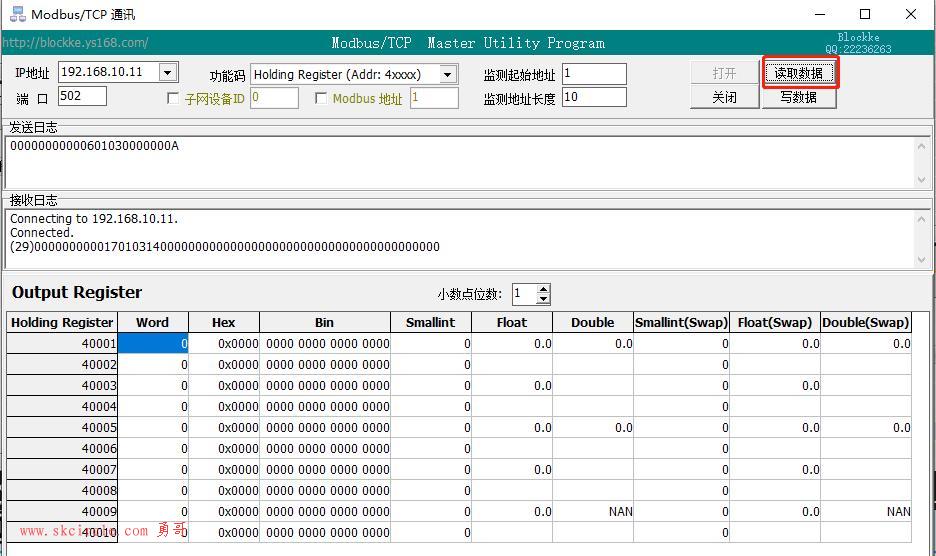Click the Word column header
This screenshot has width=936, height=556.
153,322
